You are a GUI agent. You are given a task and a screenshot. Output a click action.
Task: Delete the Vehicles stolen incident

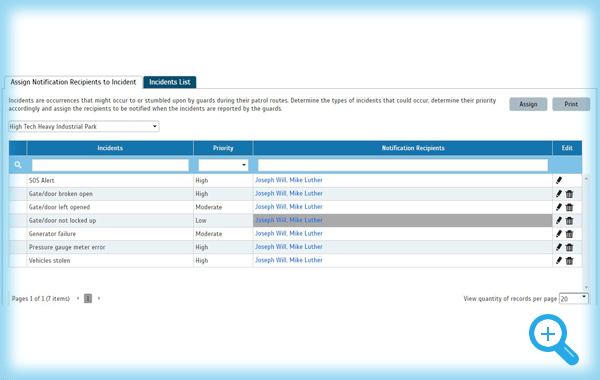tap(570, 261)
